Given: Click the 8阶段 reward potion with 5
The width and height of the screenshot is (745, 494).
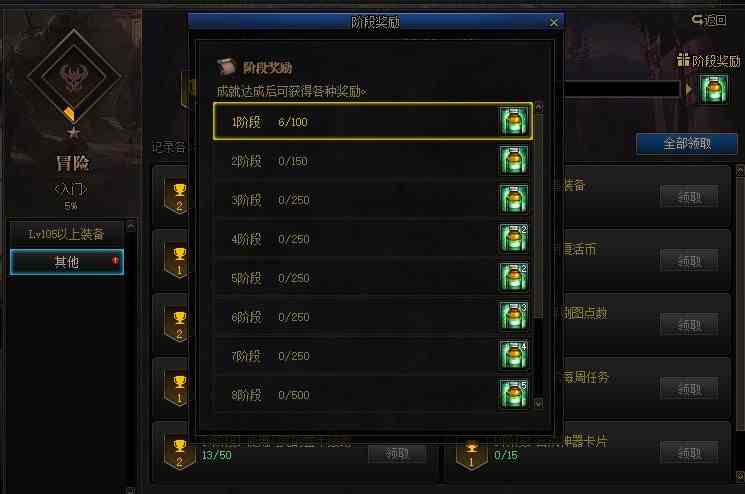Looking at the screenshot, I should [513, 394].
